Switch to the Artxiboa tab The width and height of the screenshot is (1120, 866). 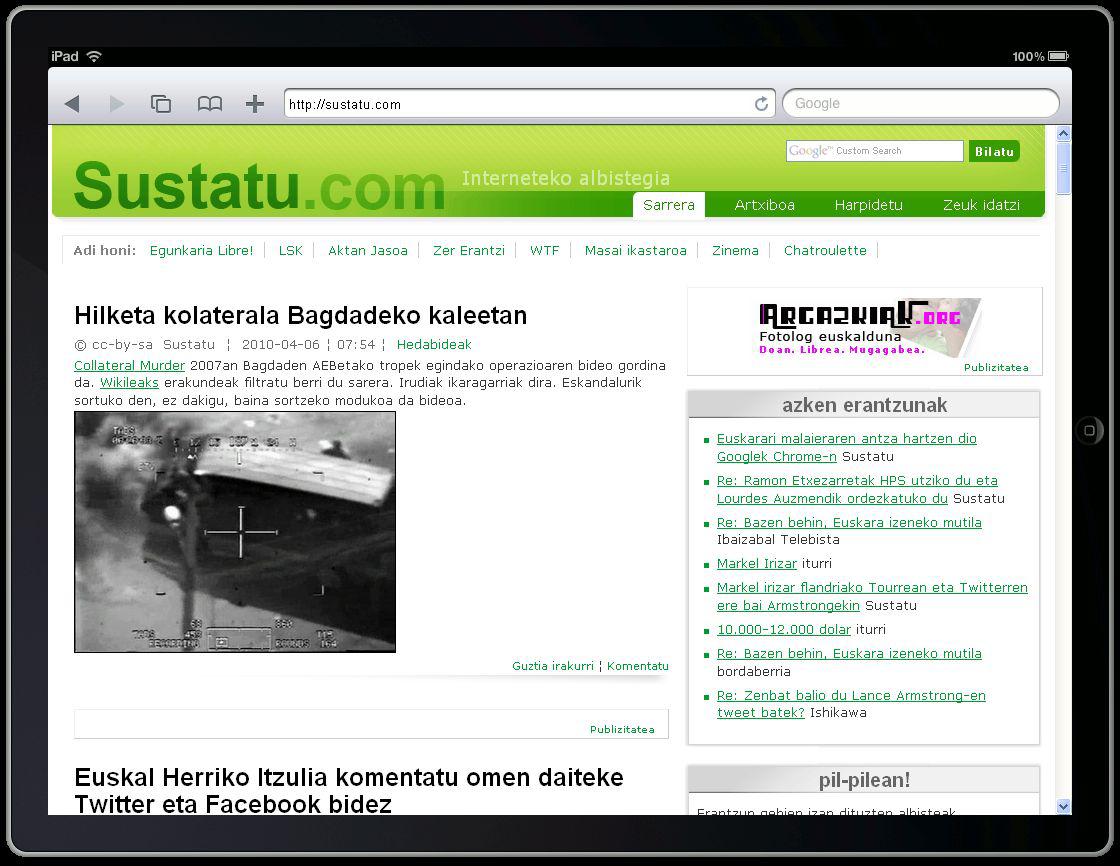pos(764,205)
